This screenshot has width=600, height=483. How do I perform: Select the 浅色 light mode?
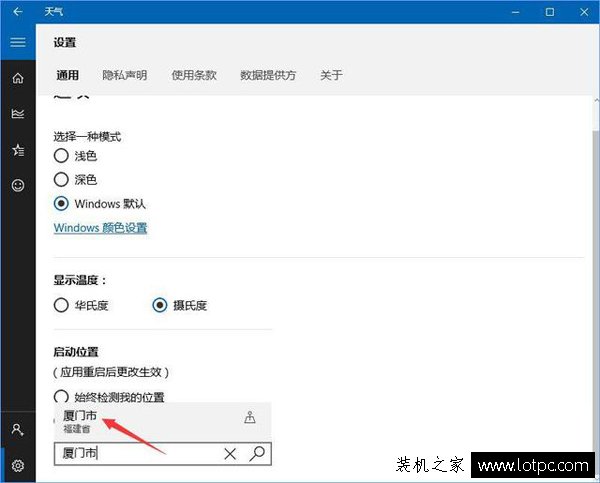click(x=61, y=156)
